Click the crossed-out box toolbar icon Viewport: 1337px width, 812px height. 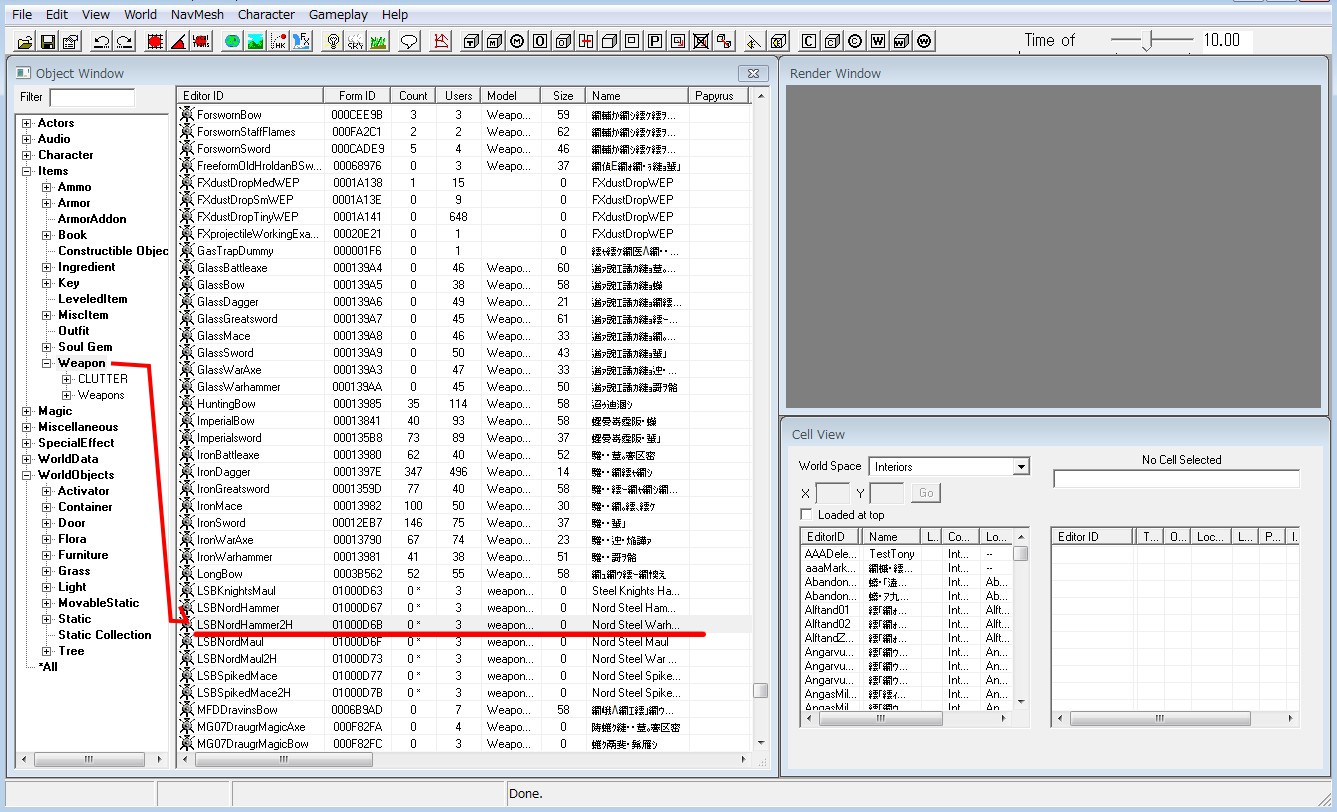[701, 41]
